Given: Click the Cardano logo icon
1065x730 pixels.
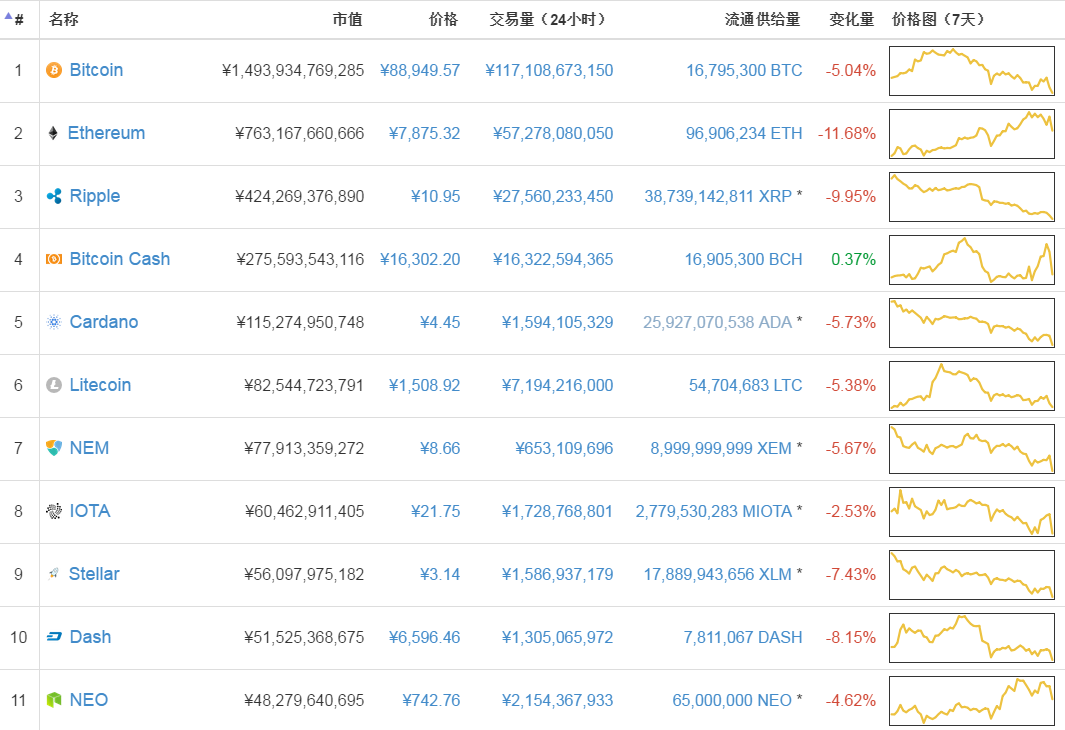Looking at the screenshot, I should (54, 322).
